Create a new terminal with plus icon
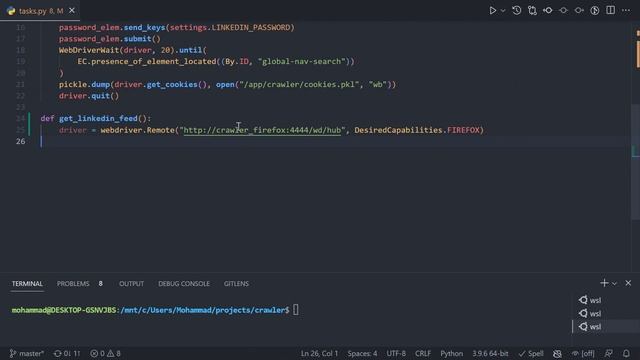This screenshot has height=360, width=640. coord(604,283)
